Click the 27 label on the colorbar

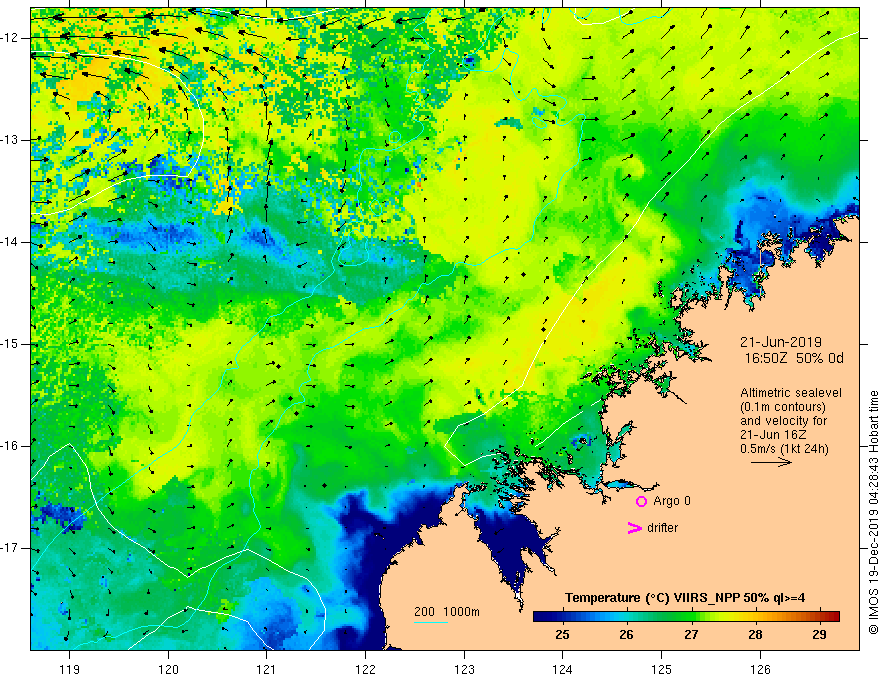(691, 635)
